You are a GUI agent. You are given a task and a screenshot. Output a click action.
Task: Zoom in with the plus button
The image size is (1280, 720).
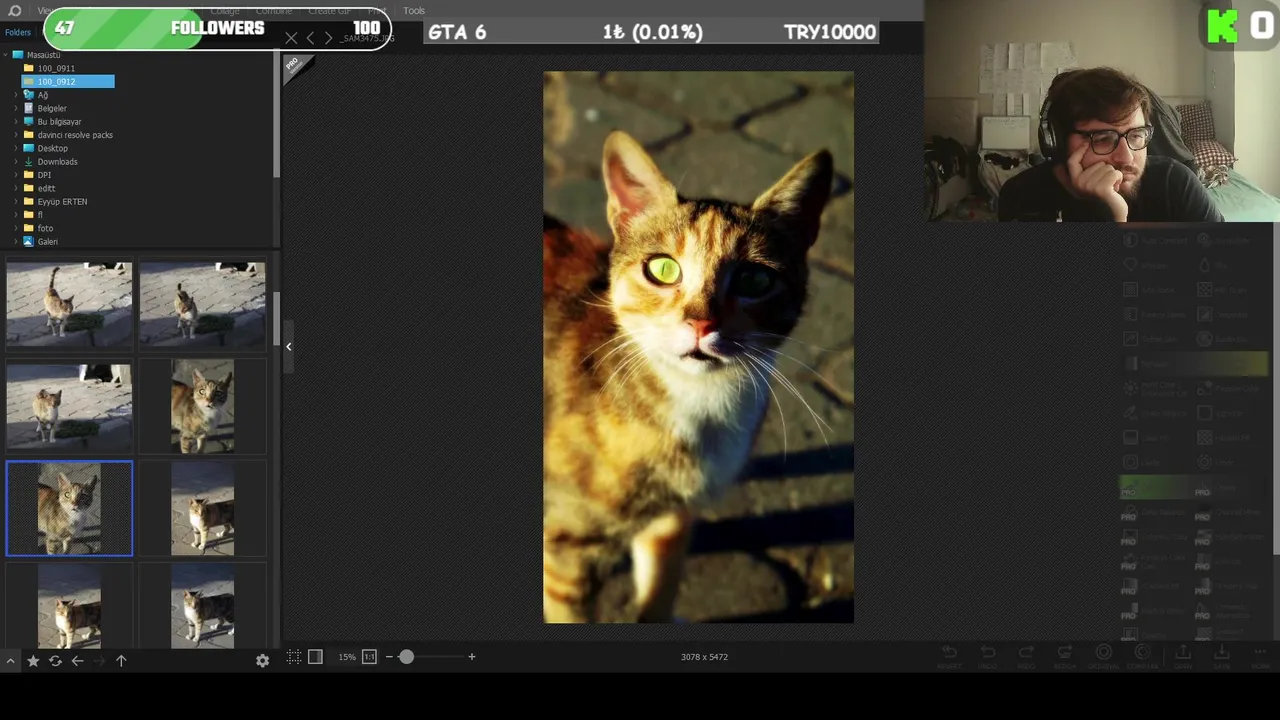471,657
